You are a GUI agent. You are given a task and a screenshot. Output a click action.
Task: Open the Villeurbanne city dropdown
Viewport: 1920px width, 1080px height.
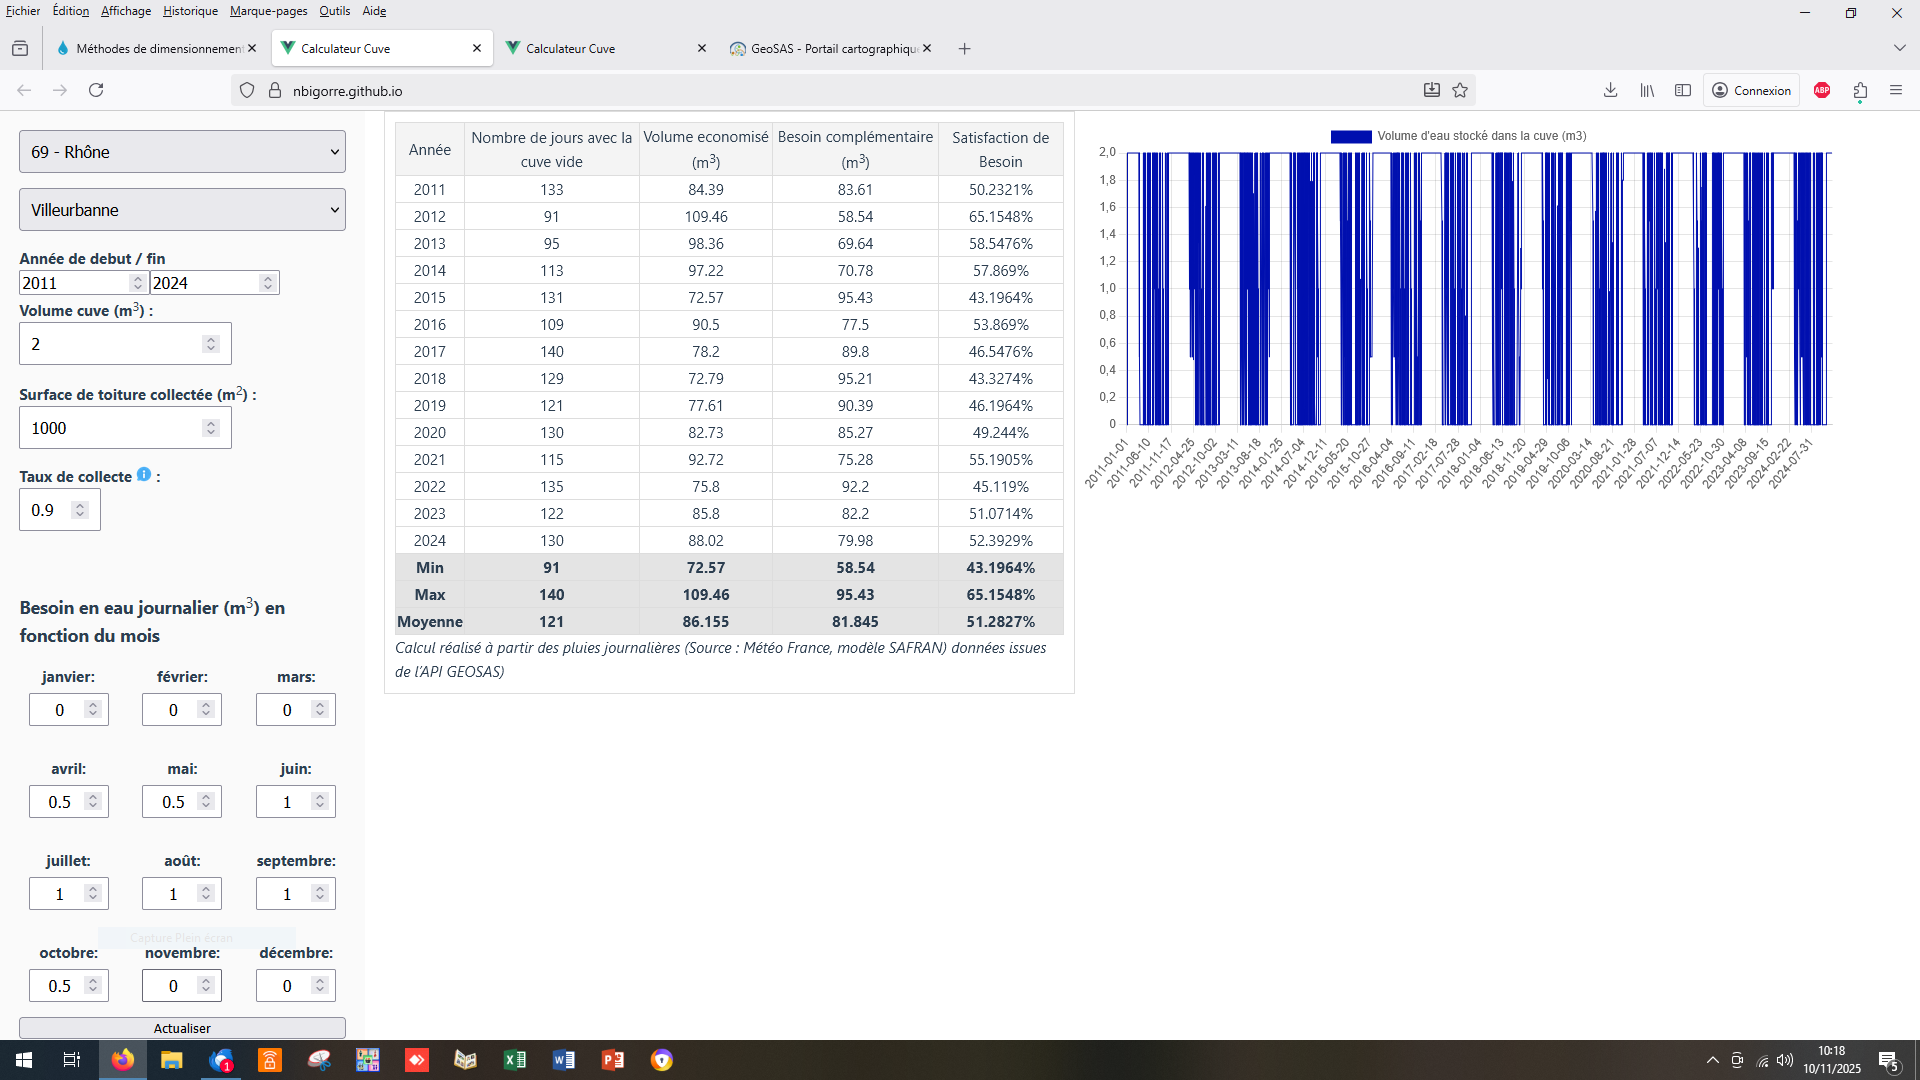[182, 210]
